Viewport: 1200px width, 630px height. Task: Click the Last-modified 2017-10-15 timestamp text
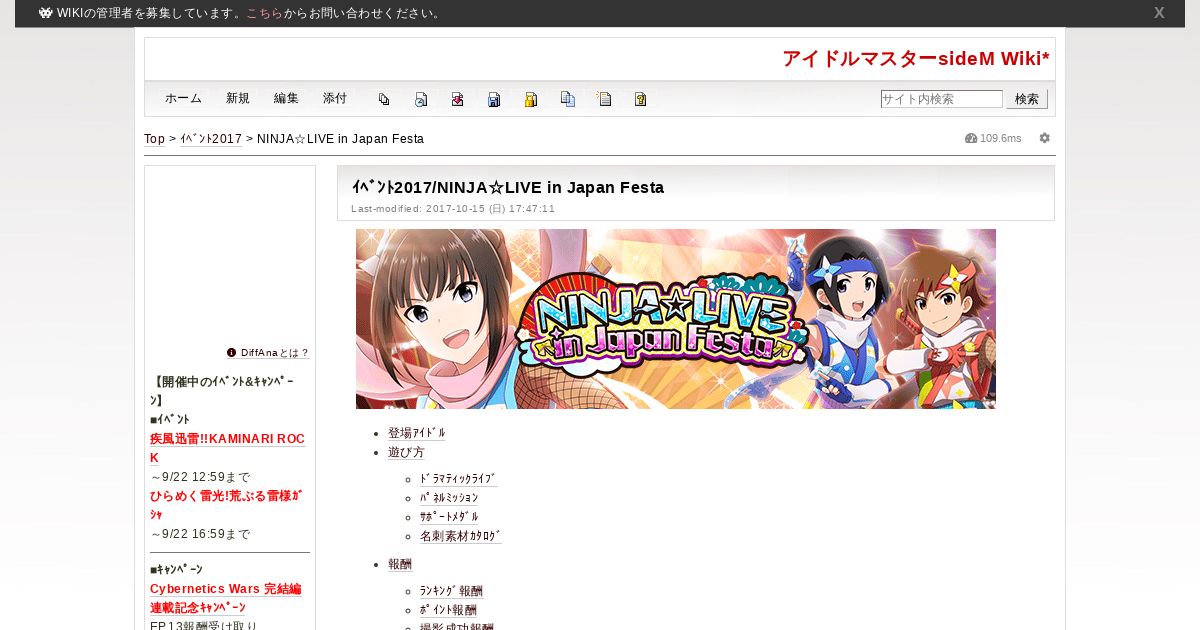453,209
